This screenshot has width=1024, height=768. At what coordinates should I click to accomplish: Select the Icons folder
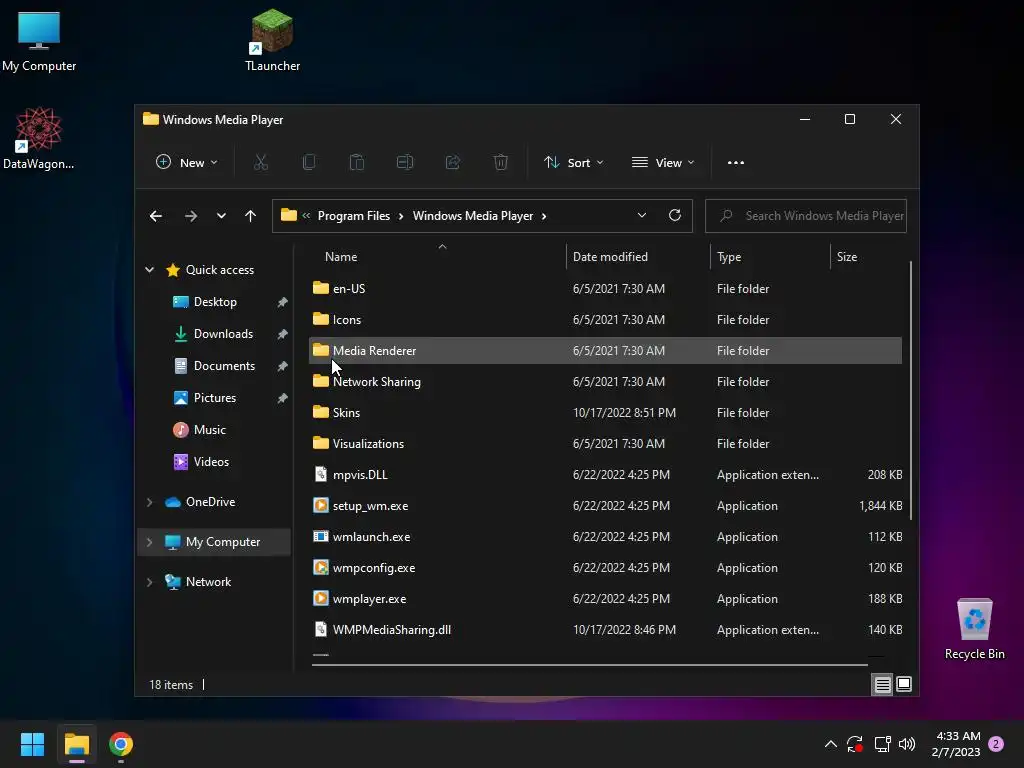(x=605, y=319)
